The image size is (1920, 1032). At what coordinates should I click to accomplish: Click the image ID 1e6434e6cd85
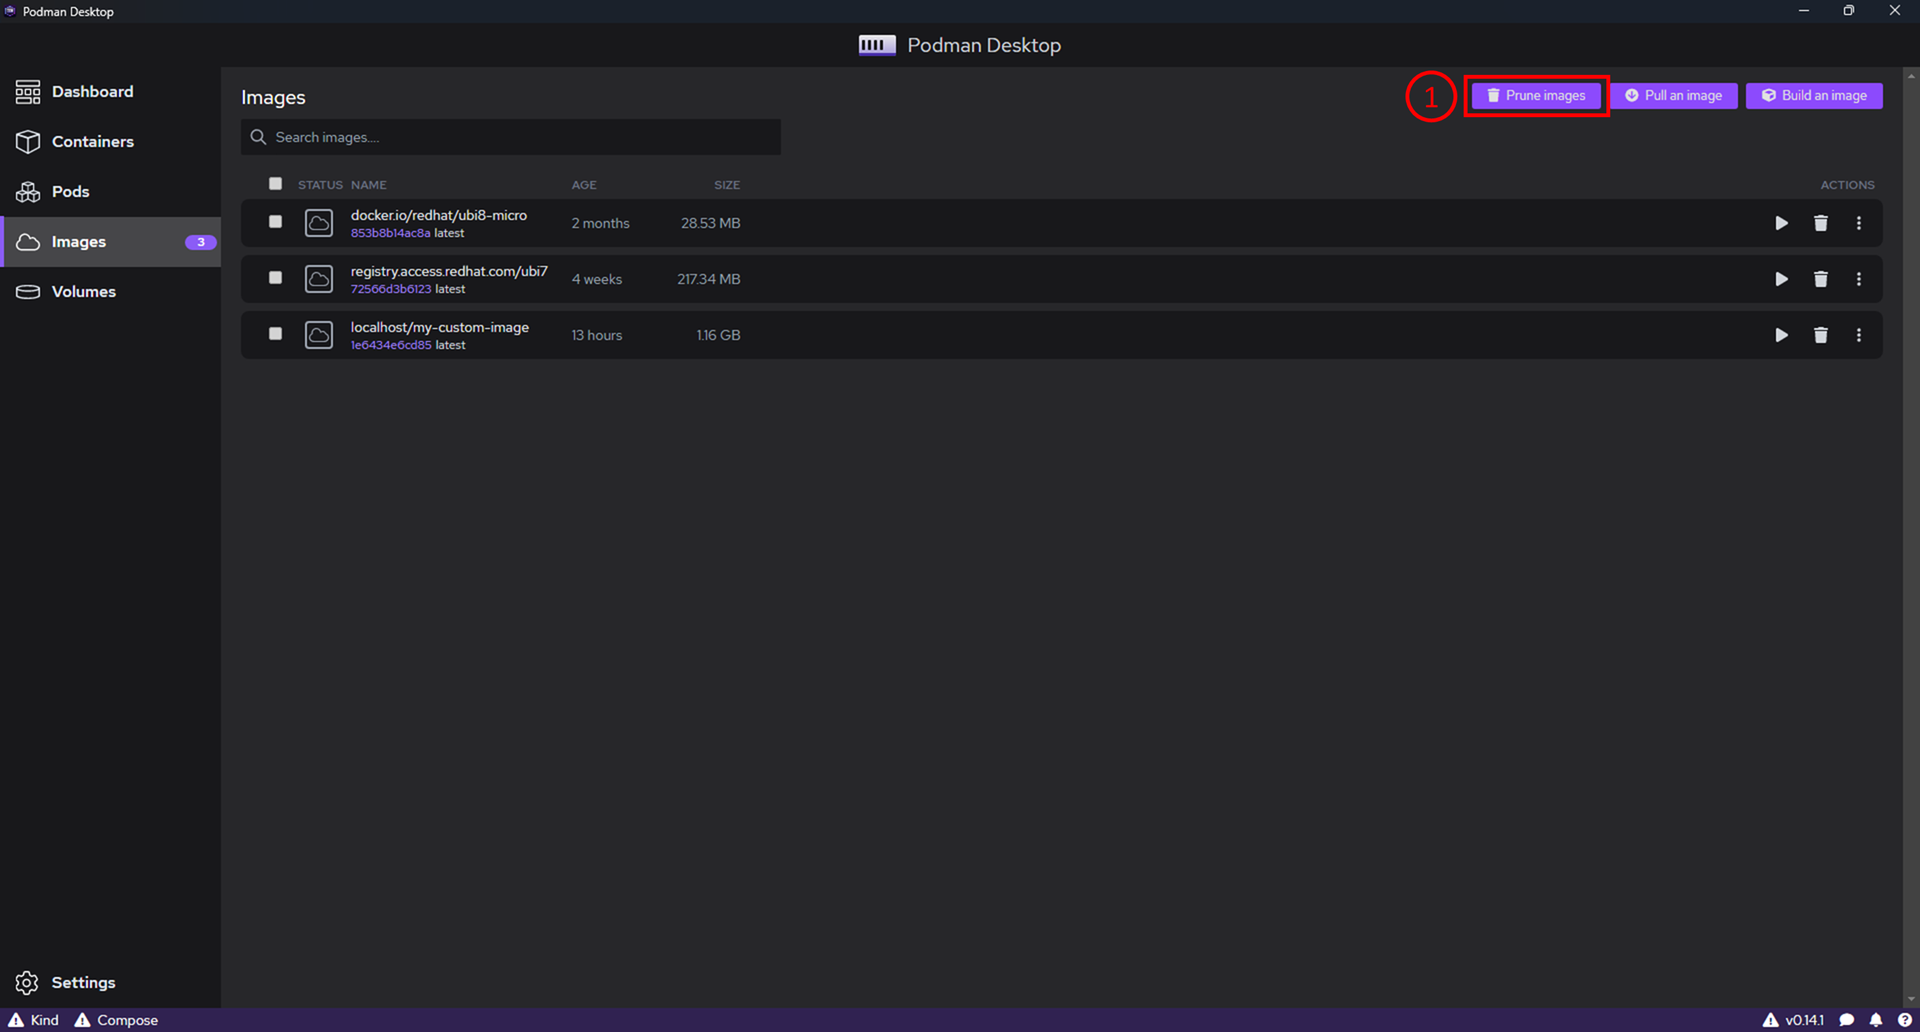pyautogui.click(x=391, y=345)
